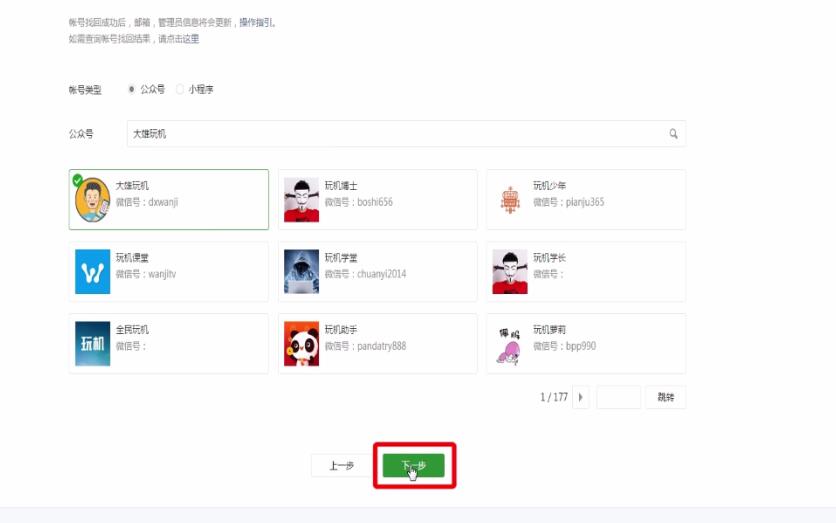Click the green 下一步 button
836x523 pixels.
click(413, 465)
